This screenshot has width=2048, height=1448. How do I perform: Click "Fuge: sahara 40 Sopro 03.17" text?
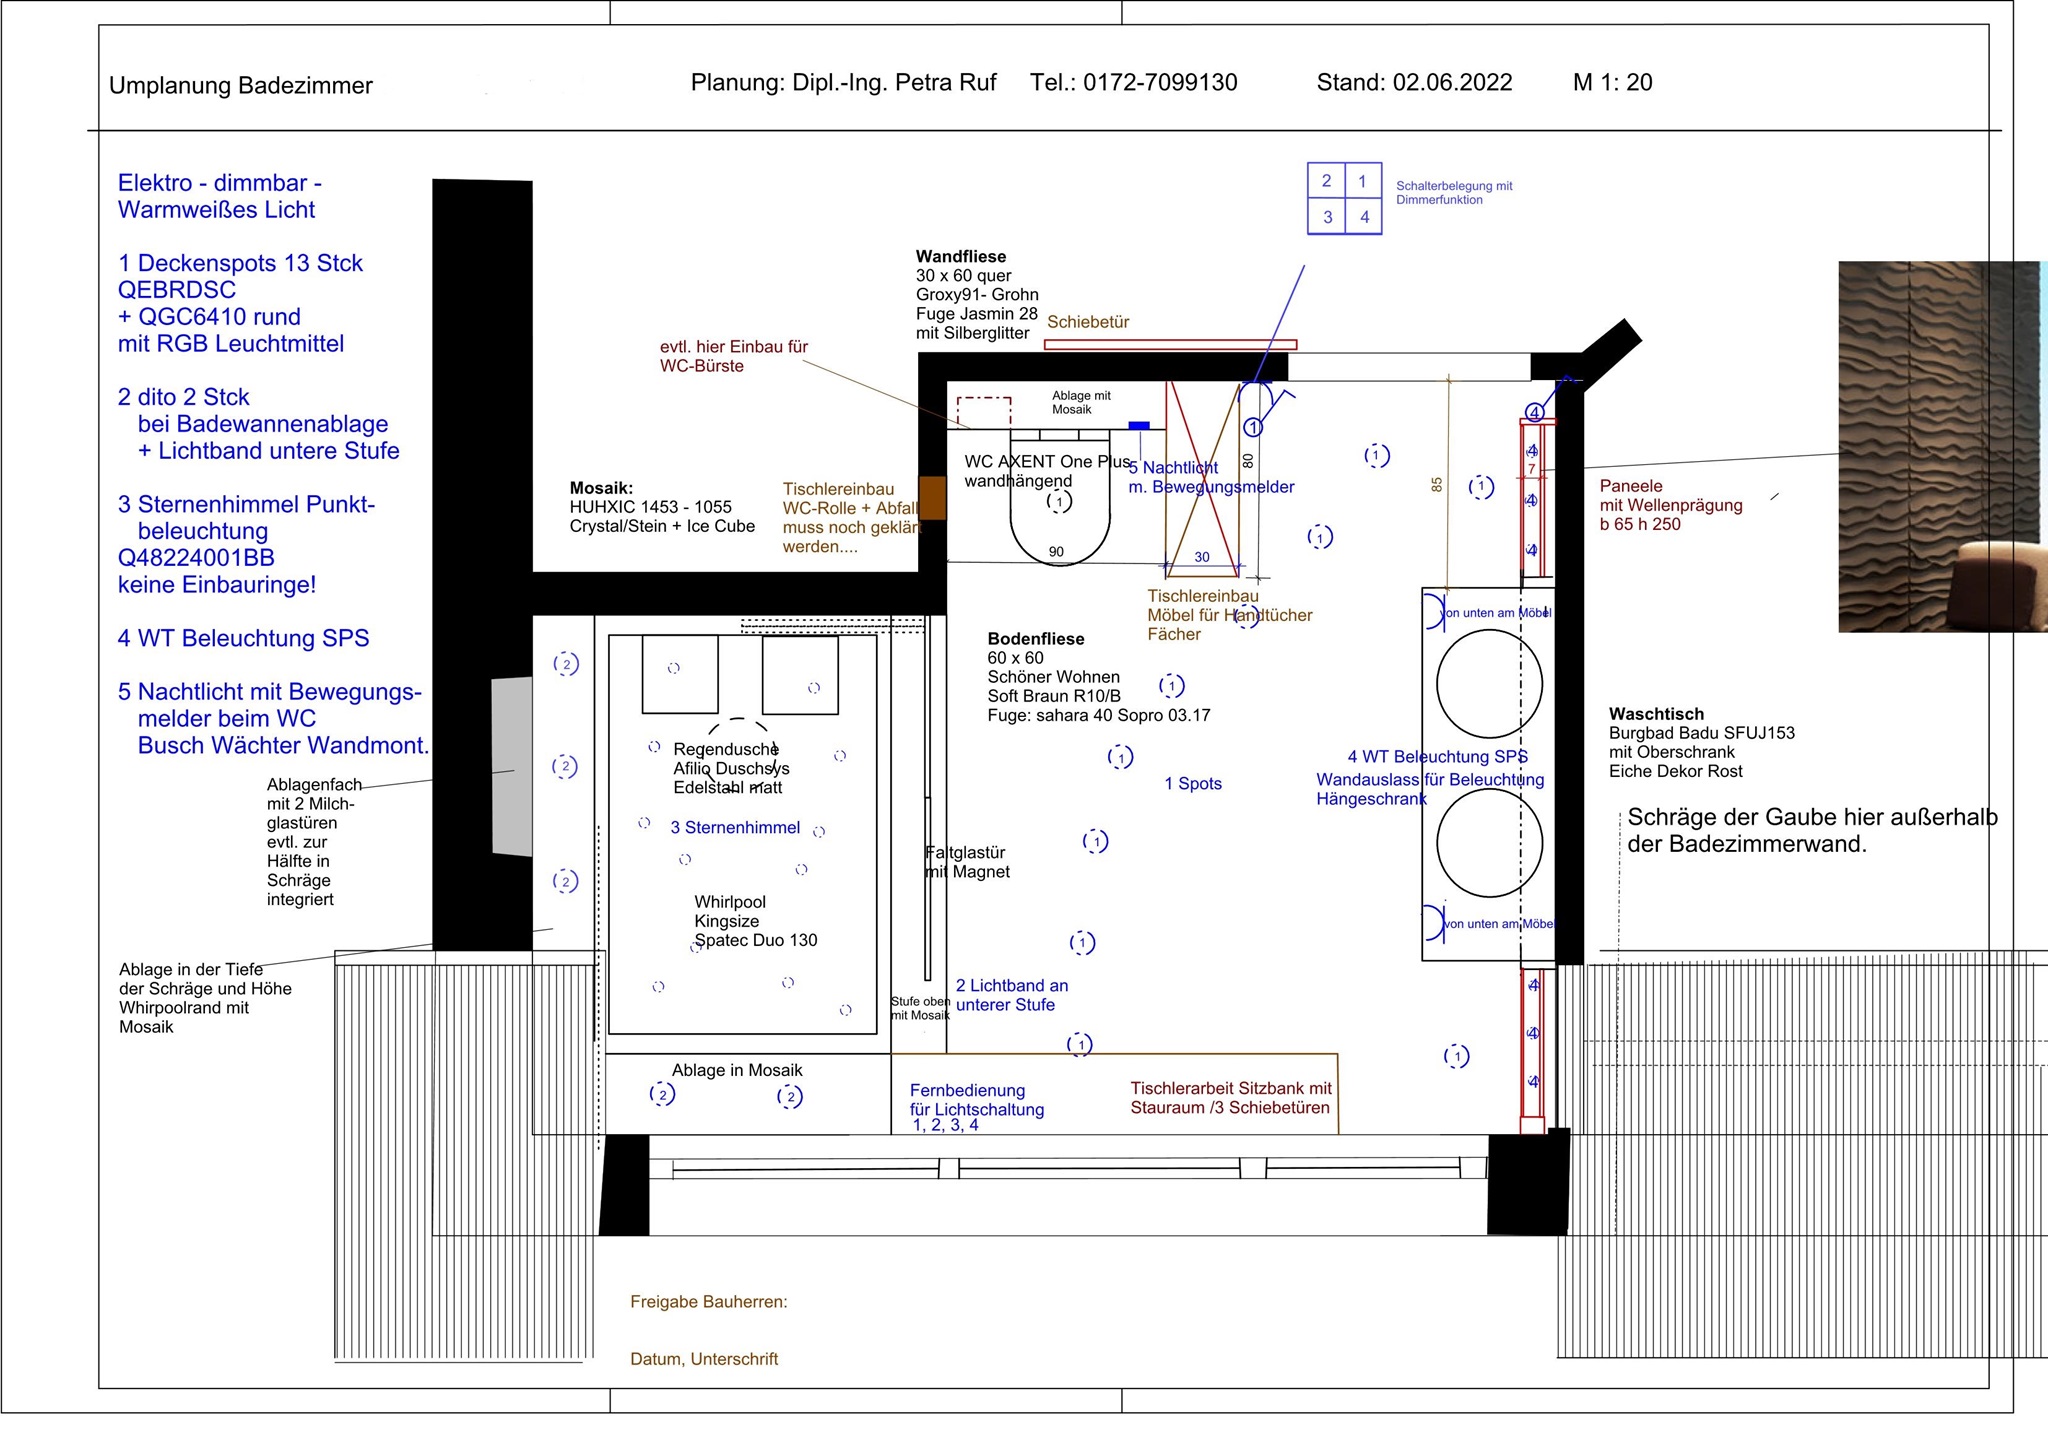click(x=1098, y=715)
